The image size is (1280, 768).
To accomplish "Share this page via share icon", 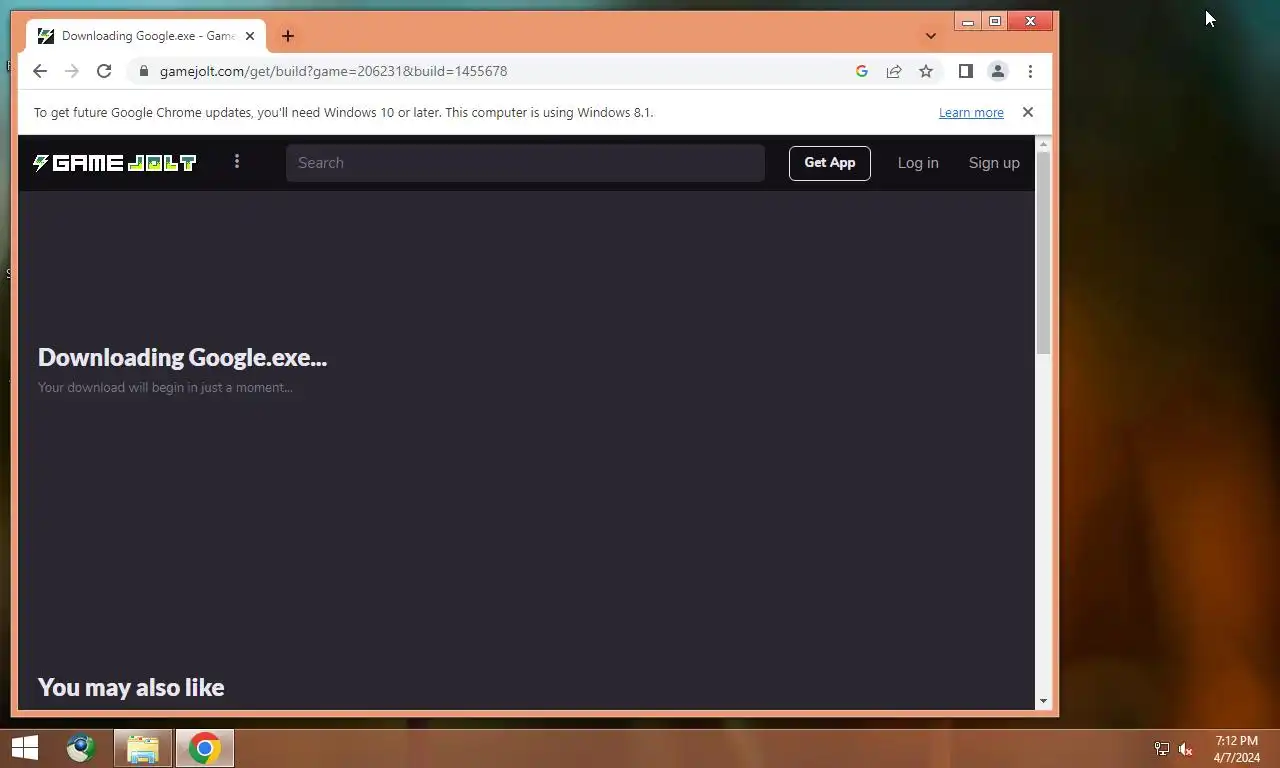I will pos(894,71).
